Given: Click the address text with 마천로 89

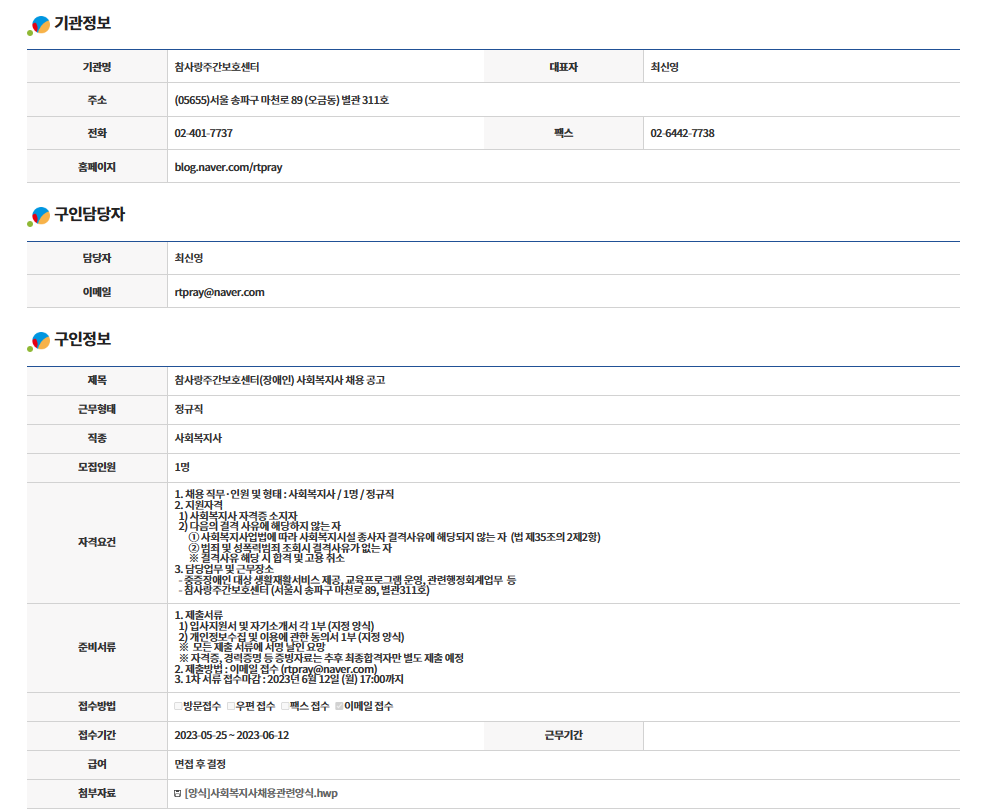Looking at the screenshot, I should [x=281, y=100].
